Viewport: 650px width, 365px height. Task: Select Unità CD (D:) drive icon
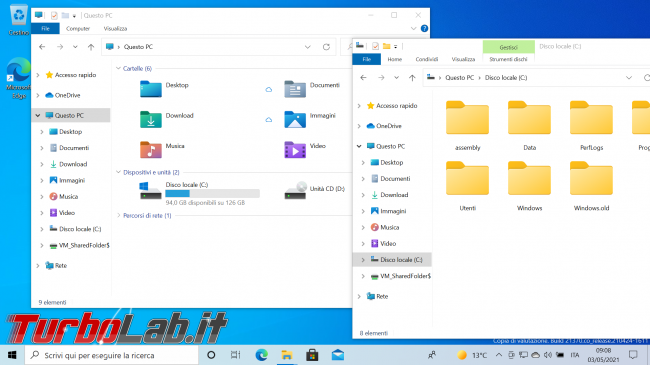pyautogui.click(x=295, y=190)
